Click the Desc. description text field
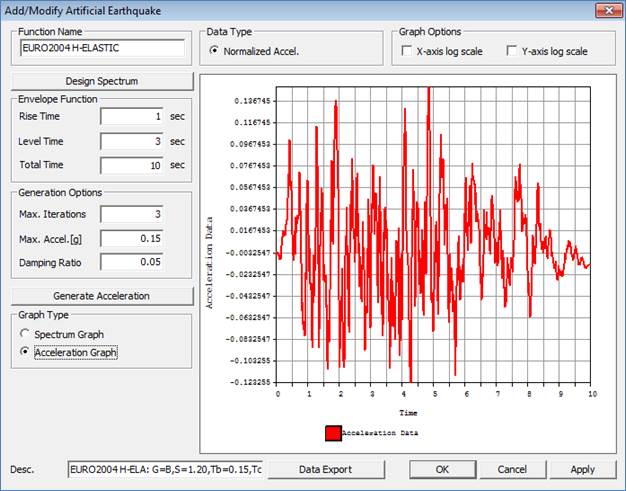626x491 pixels. [165, 469]
